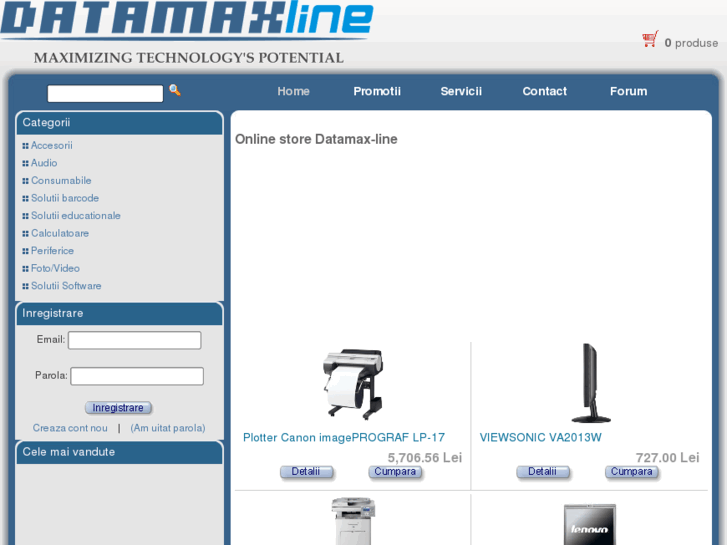
Task: Open the Calculatoare category
Action: [60, 233]
